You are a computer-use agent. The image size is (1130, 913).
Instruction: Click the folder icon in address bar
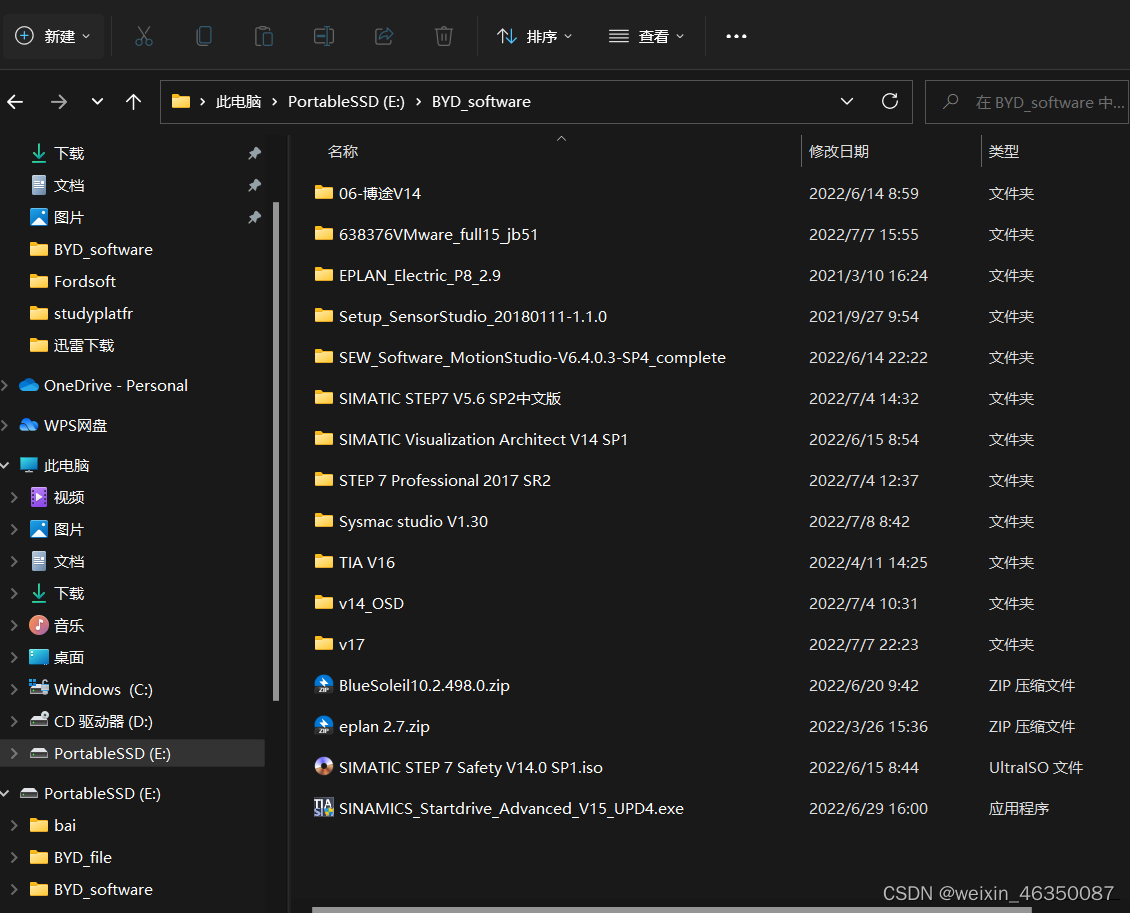pos(181,102)
